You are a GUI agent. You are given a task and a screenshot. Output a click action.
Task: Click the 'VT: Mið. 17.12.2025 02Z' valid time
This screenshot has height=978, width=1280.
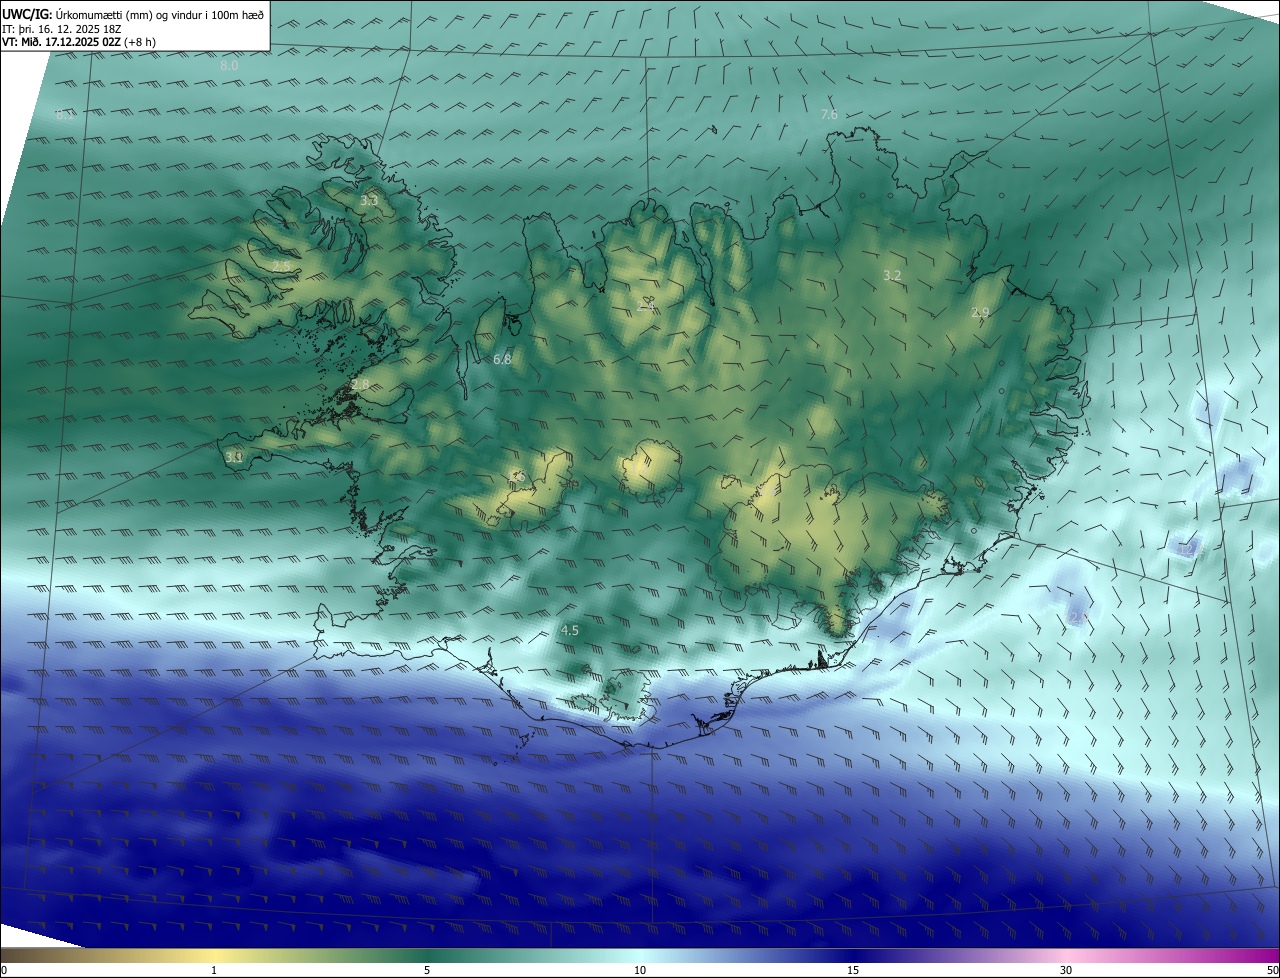click(x=61, y=42)
